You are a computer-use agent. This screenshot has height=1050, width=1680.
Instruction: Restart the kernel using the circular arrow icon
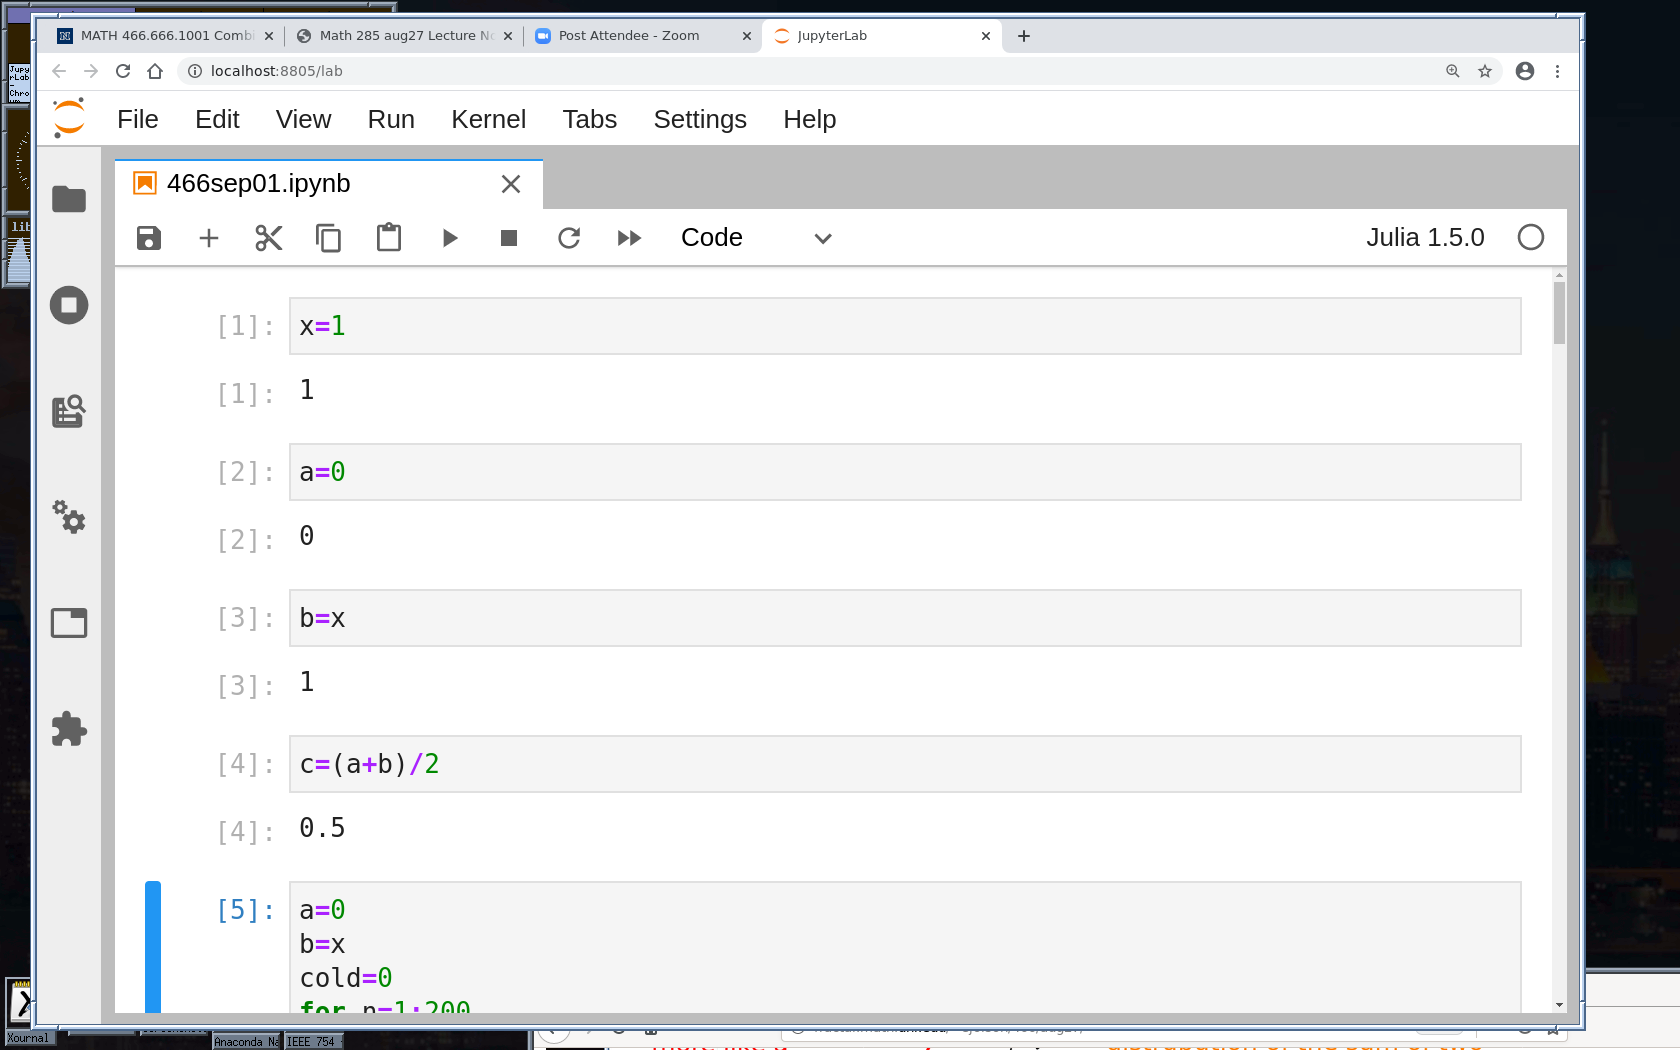[x=569, y=238]
